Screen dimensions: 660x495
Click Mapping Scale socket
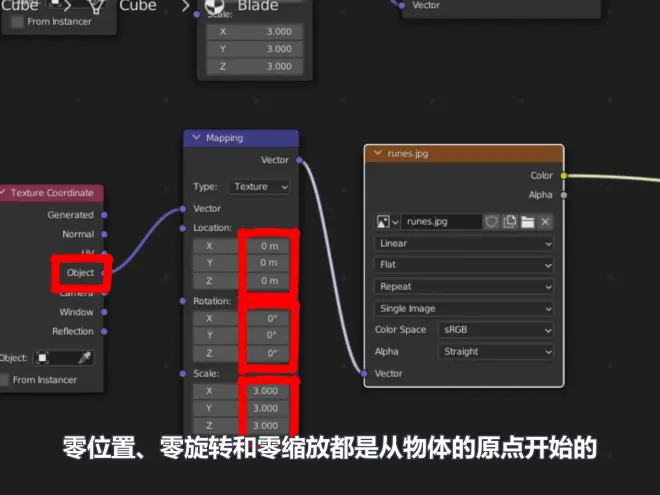[x=183, y=373]
